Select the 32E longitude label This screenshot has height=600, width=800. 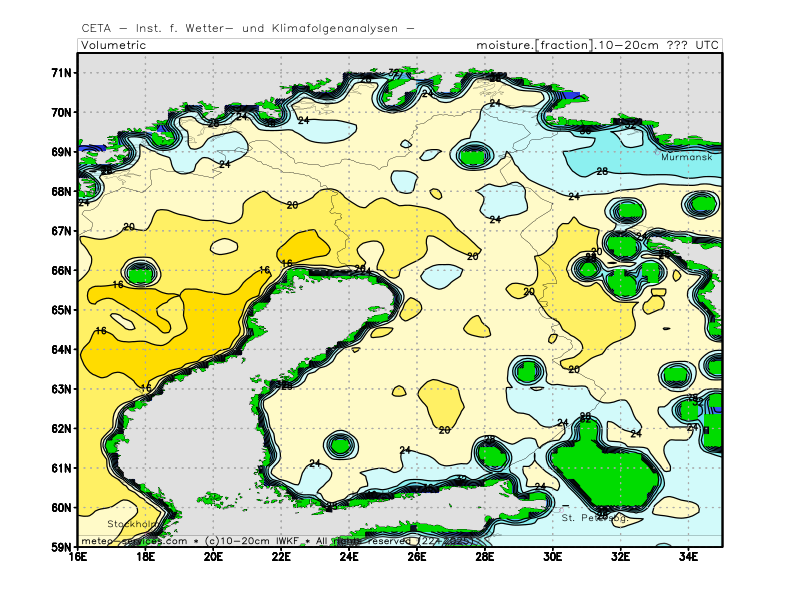(620, 556)
